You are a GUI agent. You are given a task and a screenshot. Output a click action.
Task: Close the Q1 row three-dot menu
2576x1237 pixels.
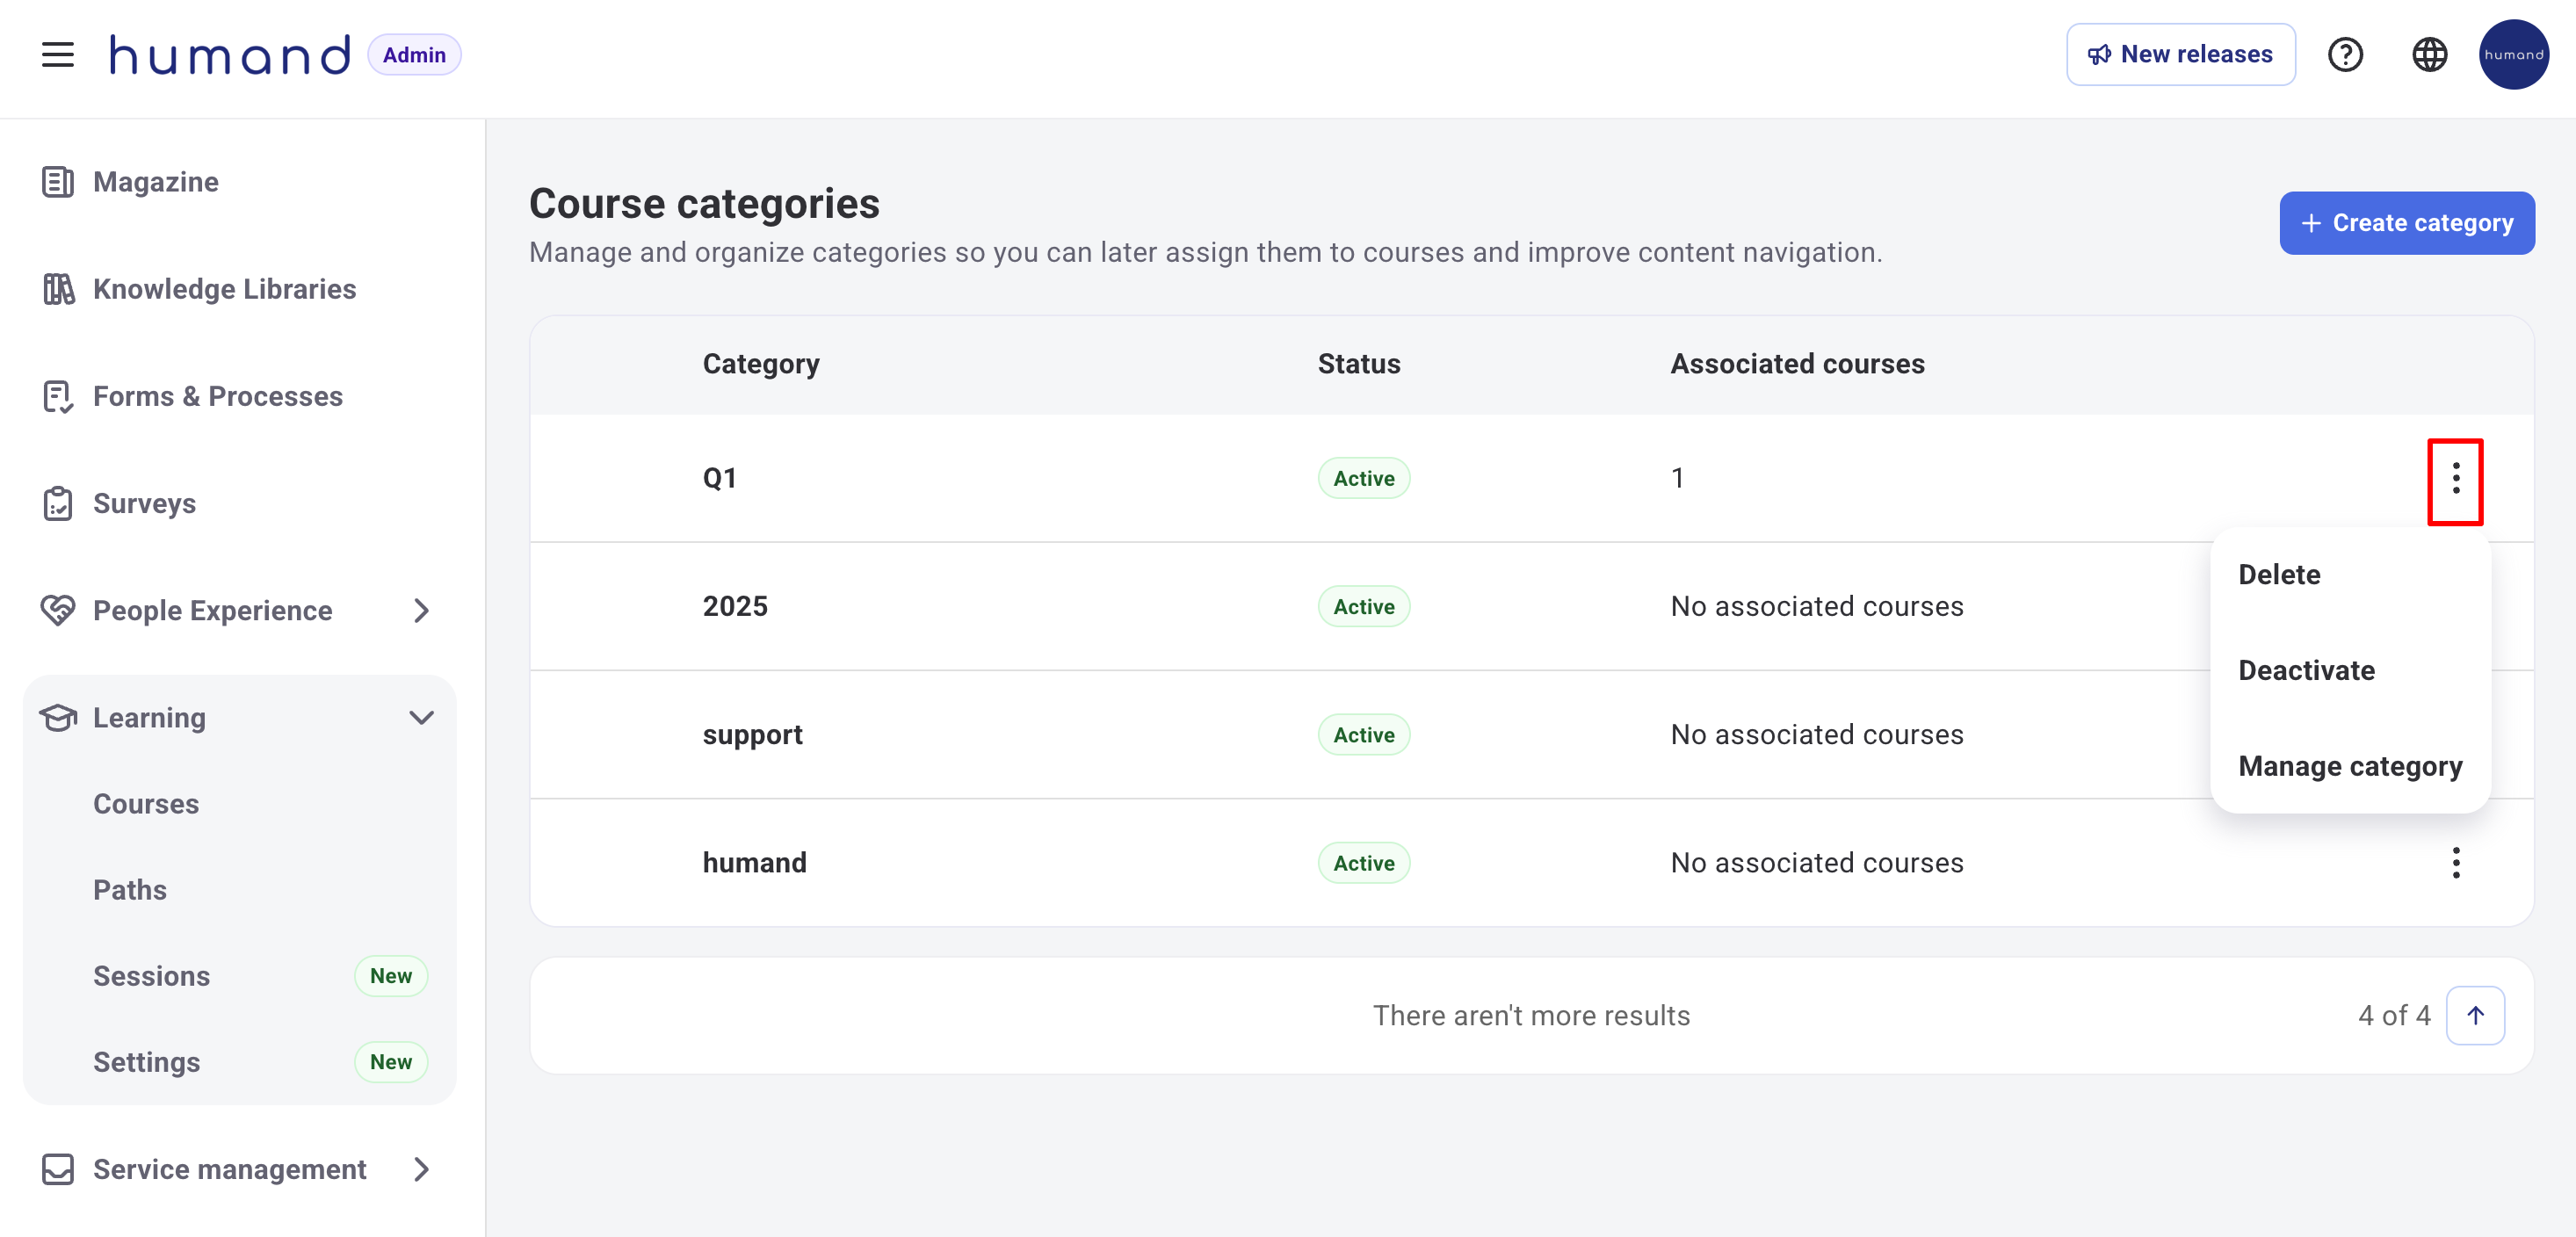click(2455, 479)
